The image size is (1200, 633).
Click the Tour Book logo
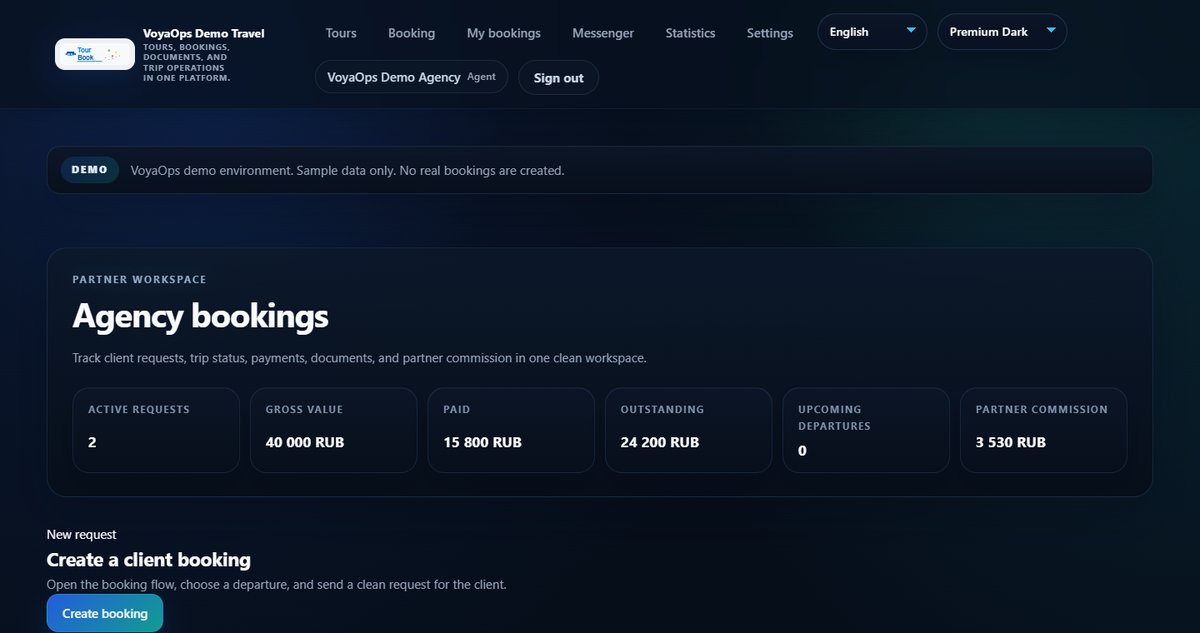coord(95,54)
